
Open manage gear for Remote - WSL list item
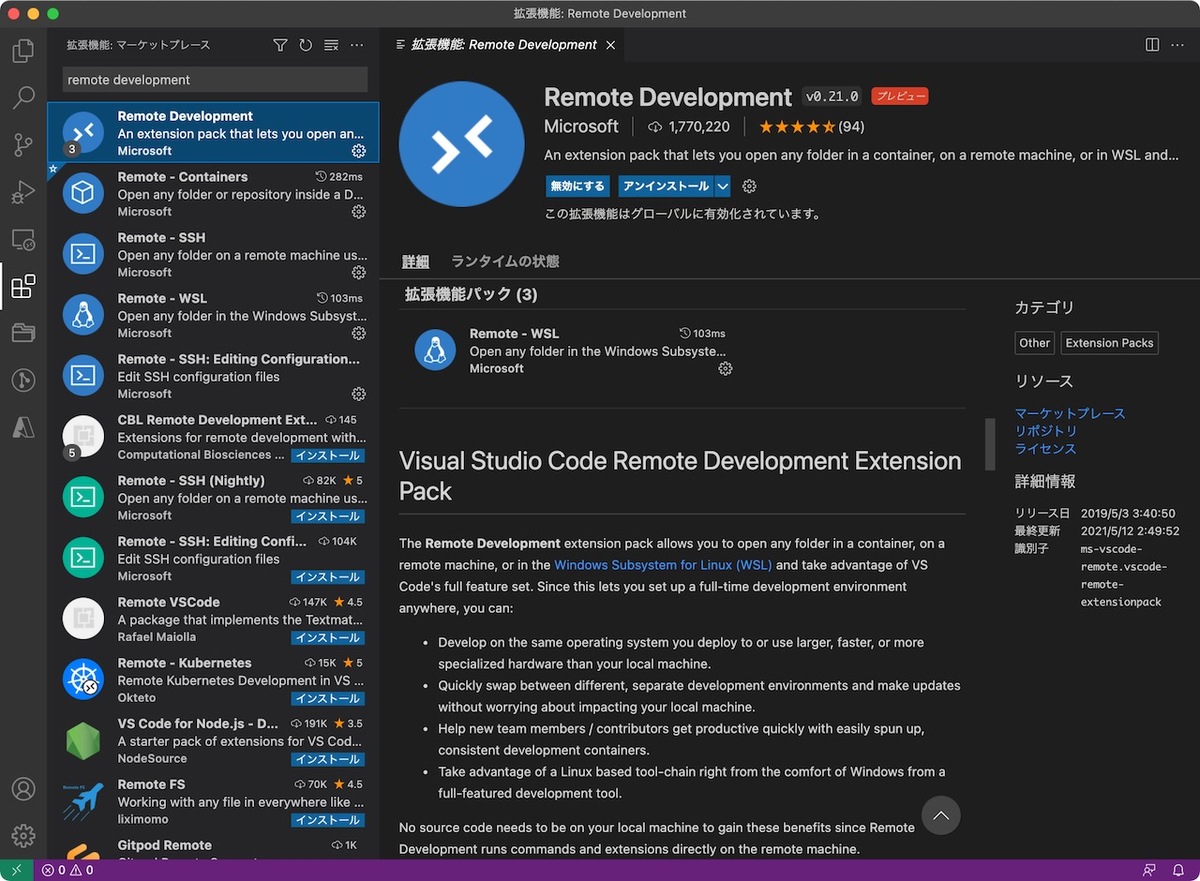[359, 333]
